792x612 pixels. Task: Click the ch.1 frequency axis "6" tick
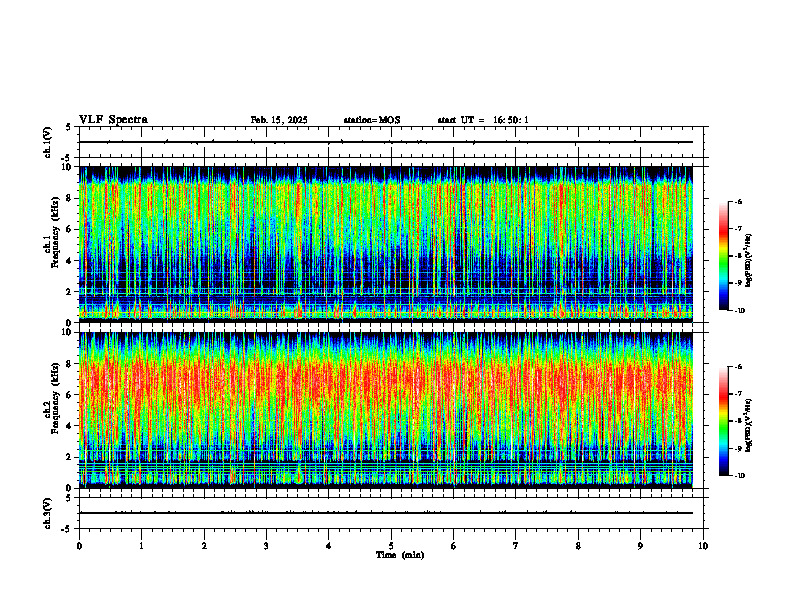pyautogui.click(x=71, y=229)
